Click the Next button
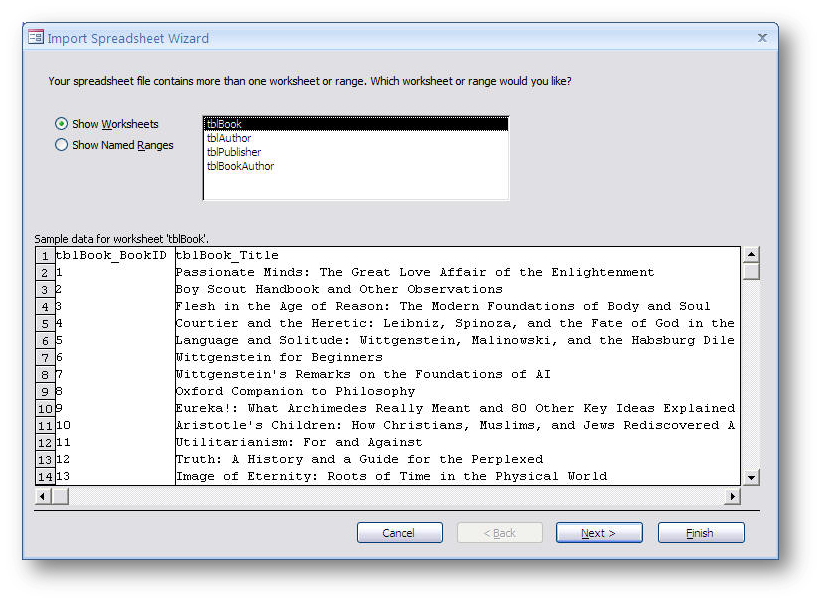This screenshot has height=602, width=821. click(x=598, y=532)
